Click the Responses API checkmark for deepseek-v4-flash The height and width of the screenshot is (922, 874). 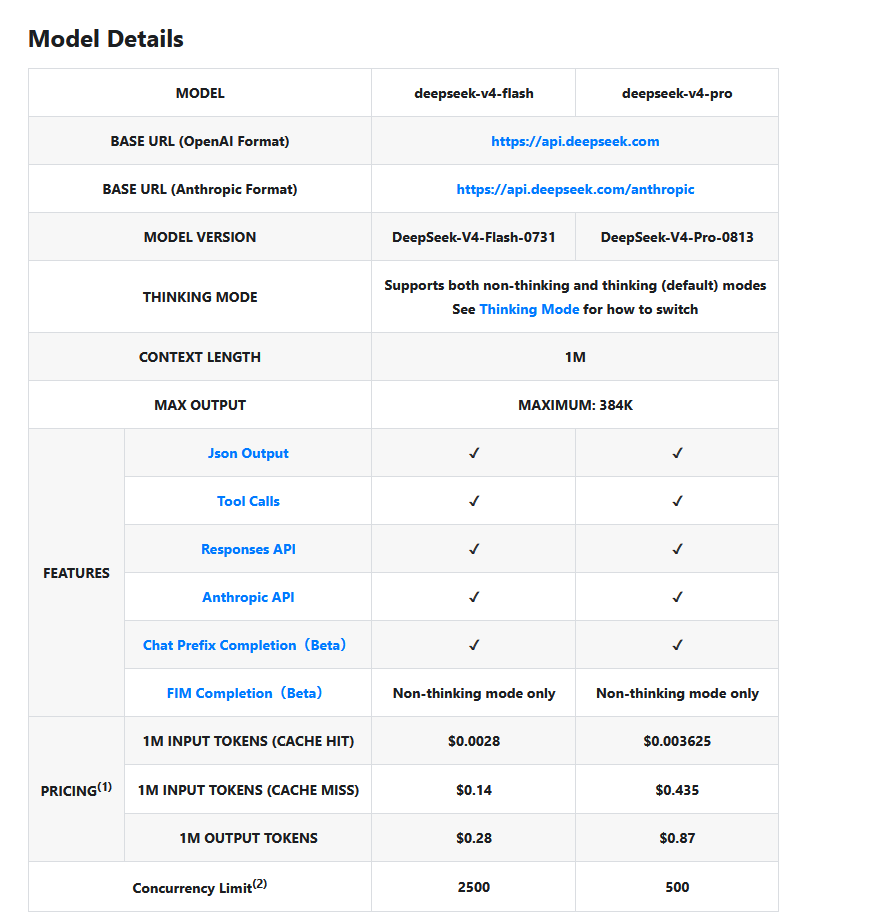pyautogui.click(x=474, y=549)
